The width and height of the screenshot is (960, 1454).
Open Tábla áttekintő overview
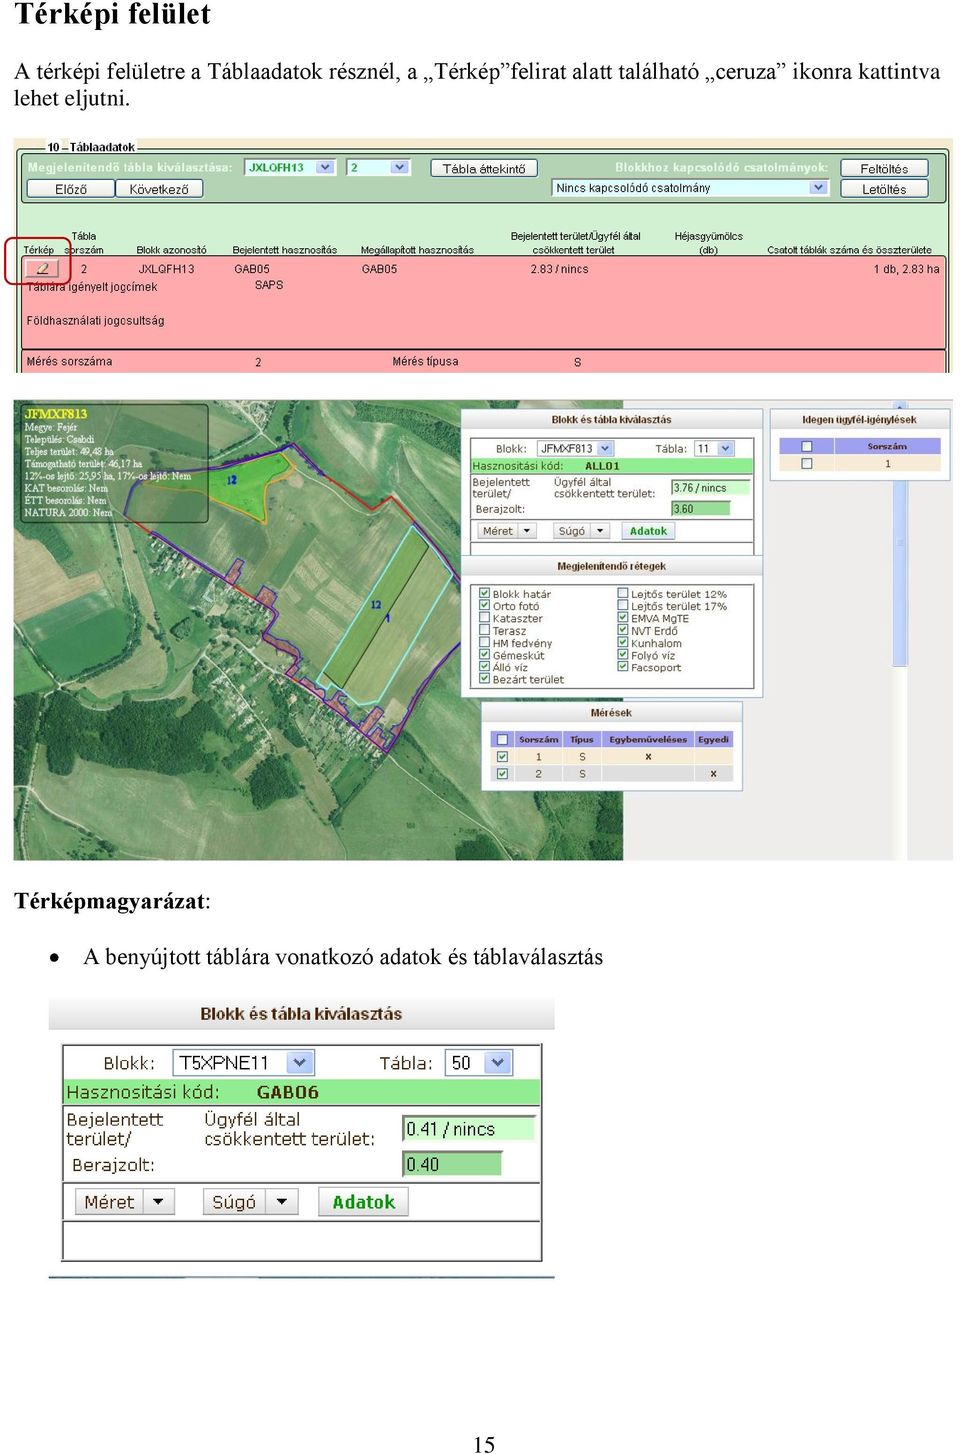click(484, 168)
